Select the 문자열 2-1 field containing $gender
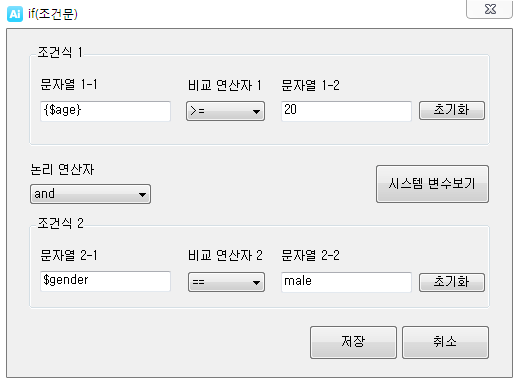The width and height of the screenshot is (519, 384). (x=105, y=281)
